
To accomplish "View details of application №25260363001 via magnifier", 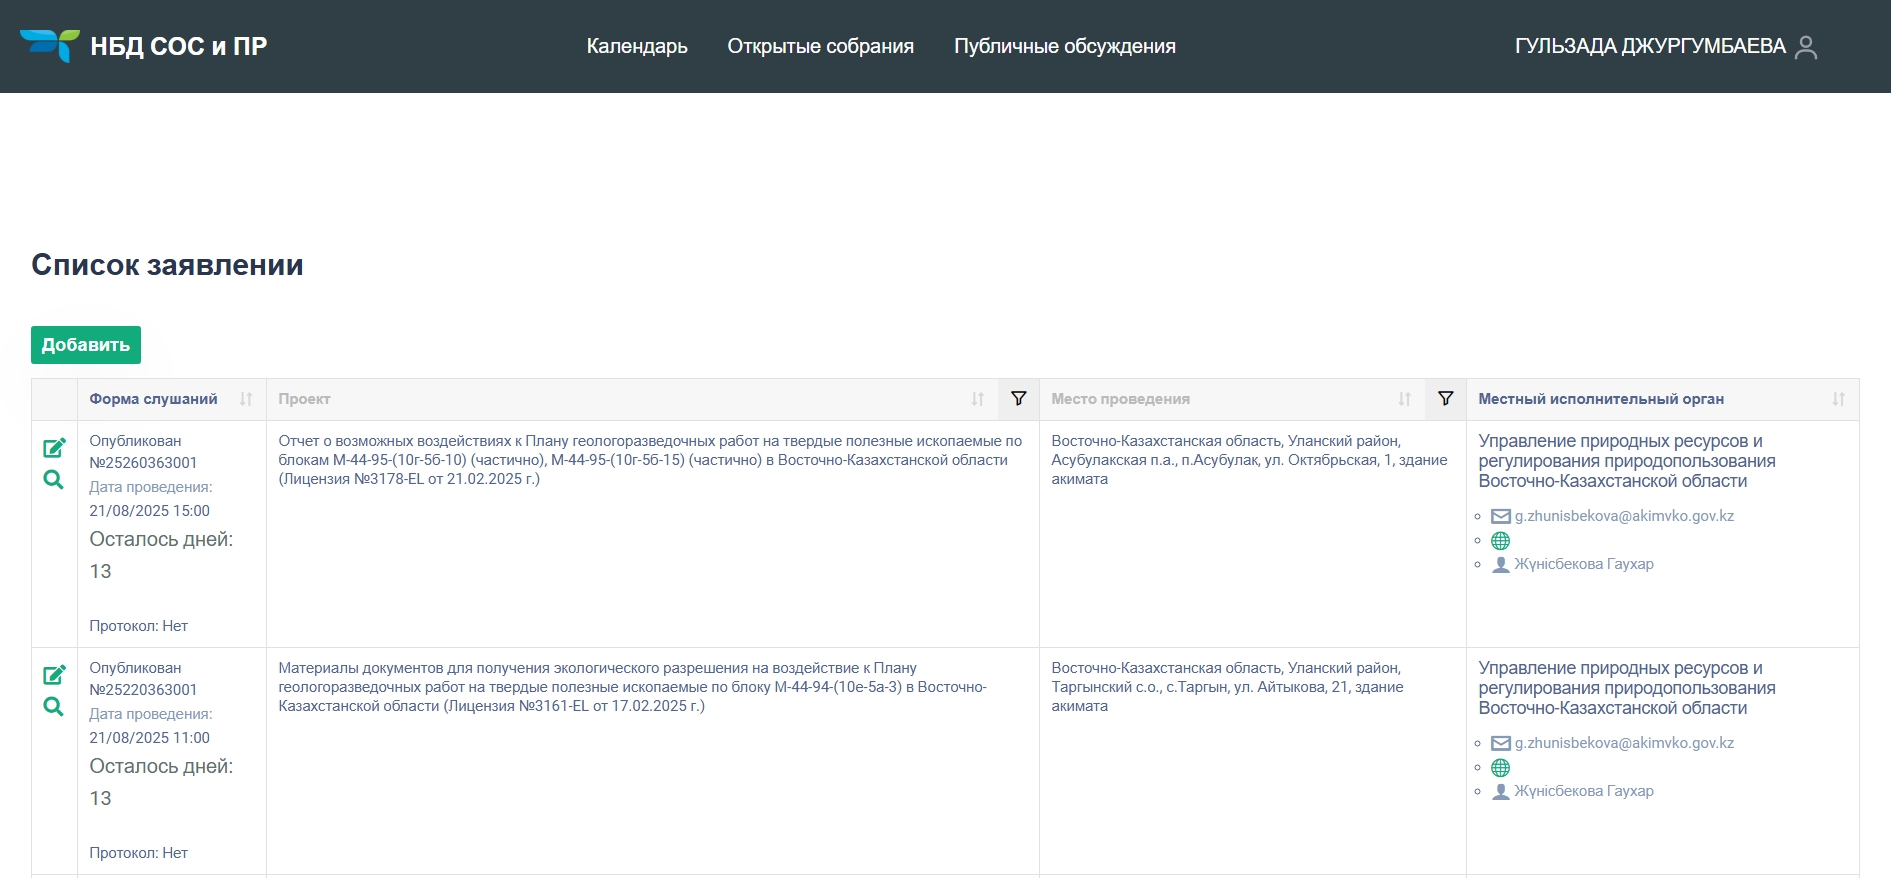I will point(54,480).
